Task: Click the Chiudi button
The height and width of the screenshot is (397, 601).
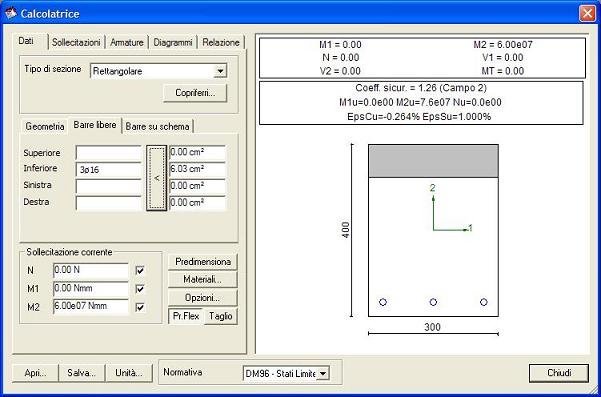Action: tap(559, 373)
